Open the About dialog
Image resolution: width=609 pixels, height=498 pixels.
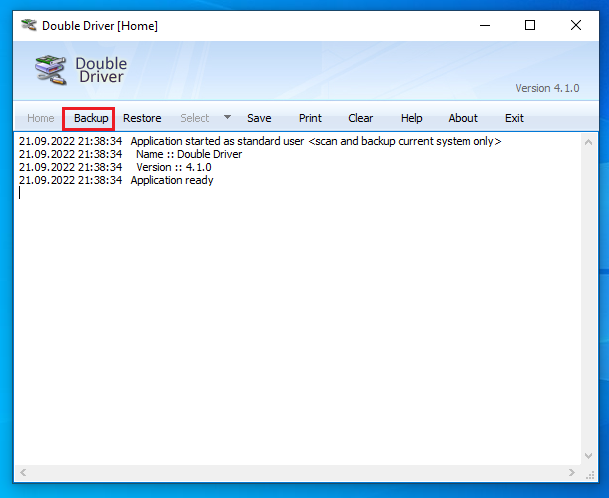[463, 118]
